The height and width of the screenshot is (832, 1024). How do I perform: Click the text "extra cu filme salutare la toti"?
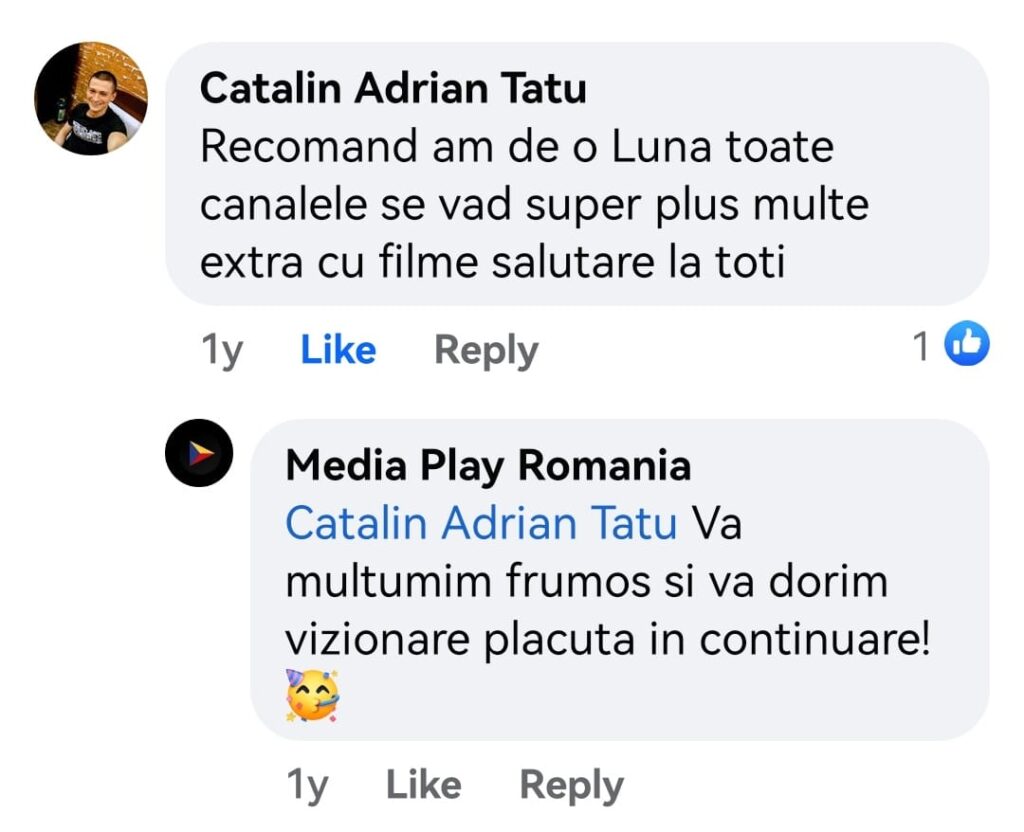tap(492, 263)
